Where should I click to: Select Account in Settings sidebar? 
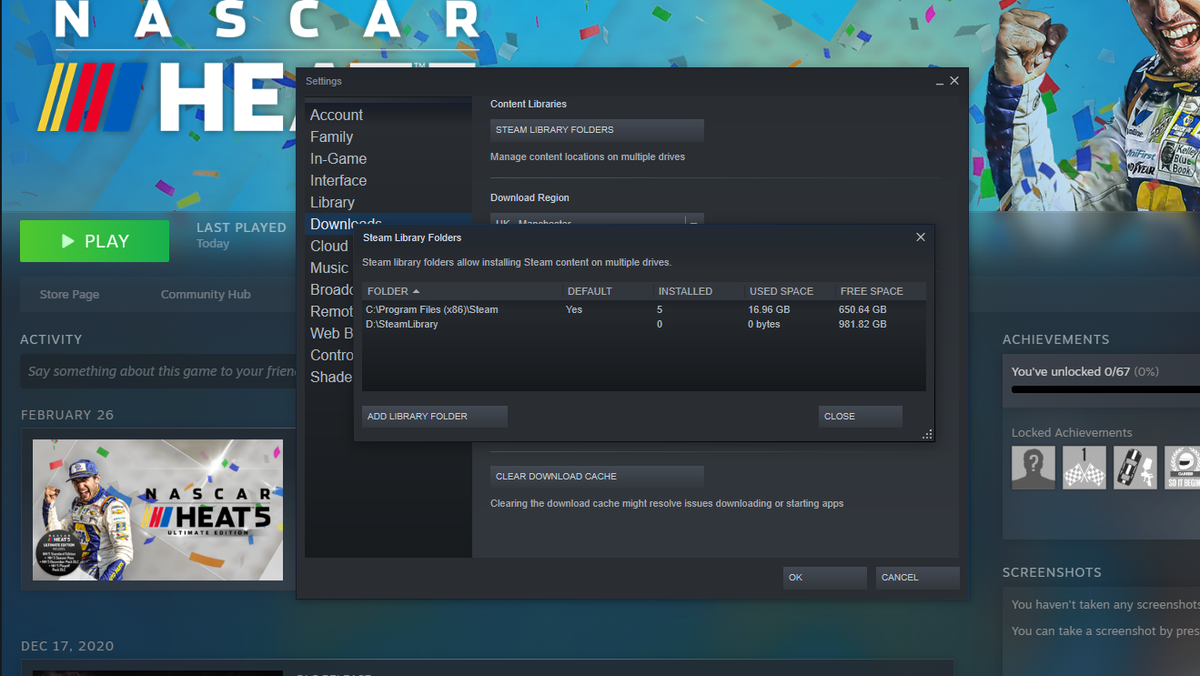[x=336, y=115]
